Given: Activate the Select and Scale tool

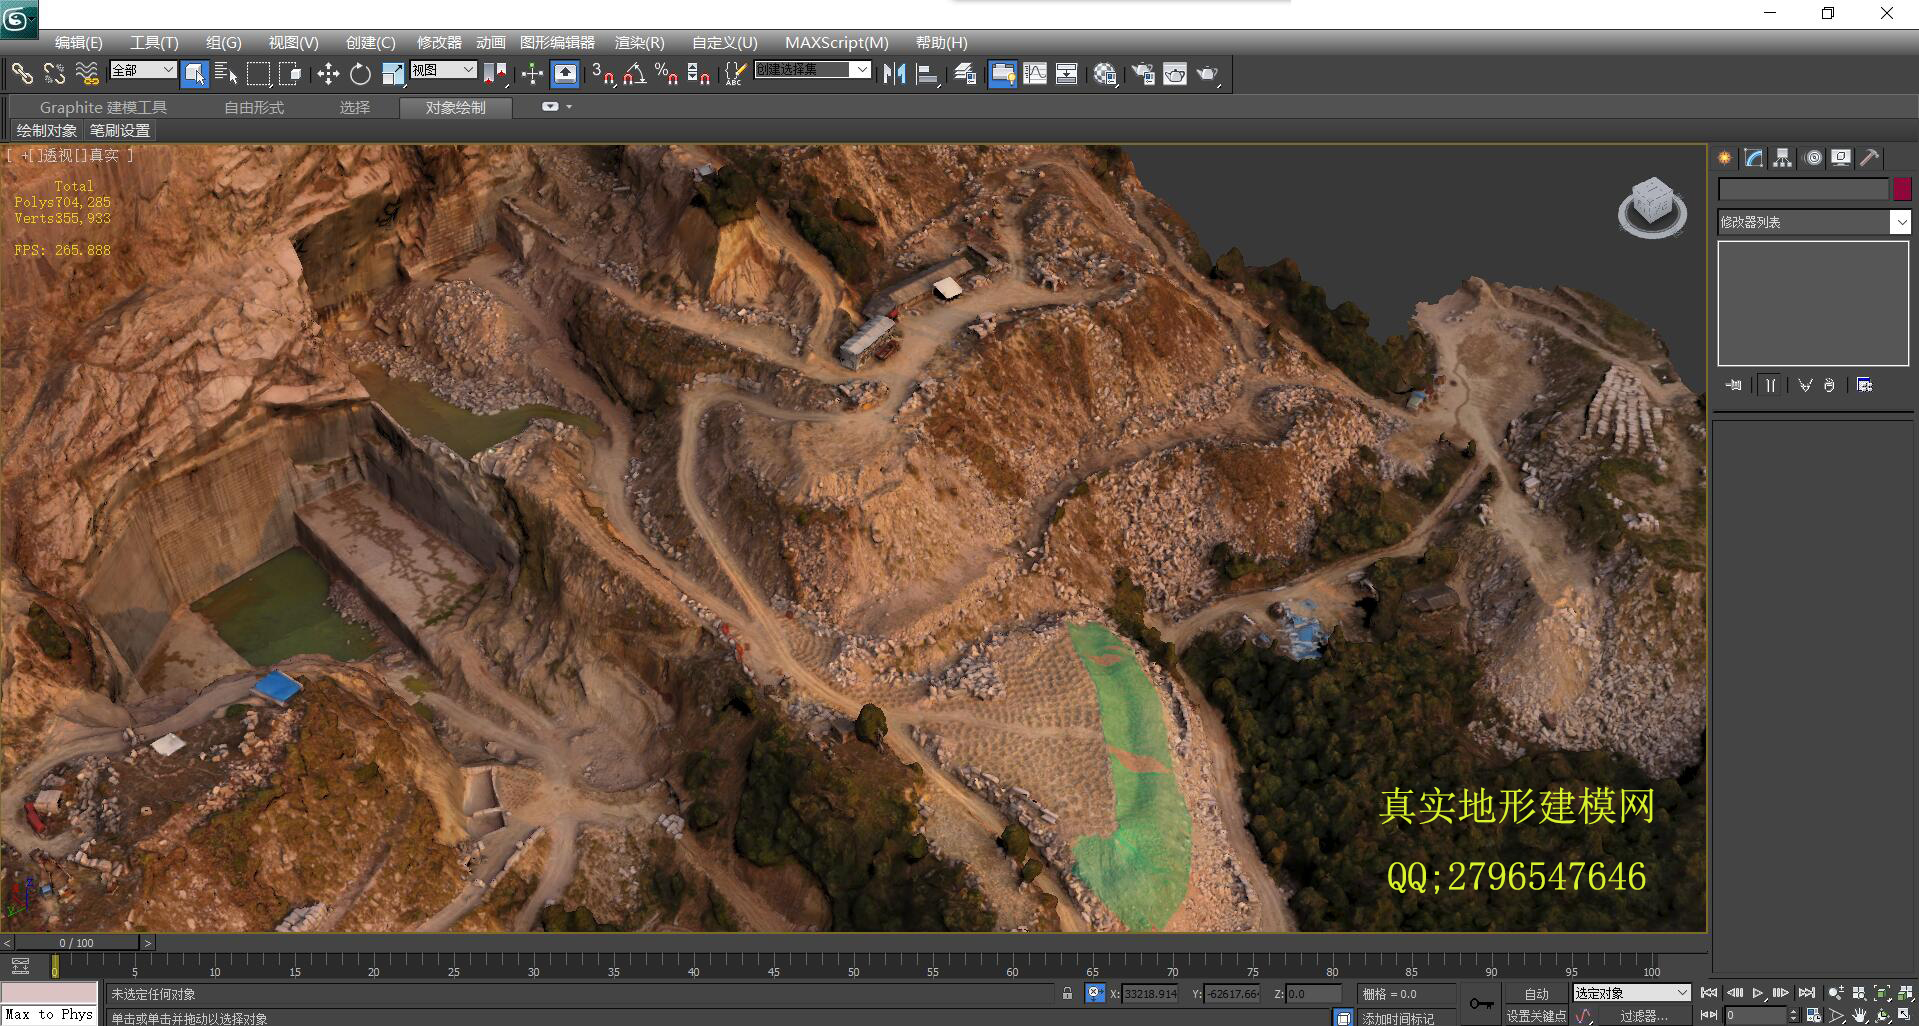Looking at the screenshot, I should pos(392,73).
